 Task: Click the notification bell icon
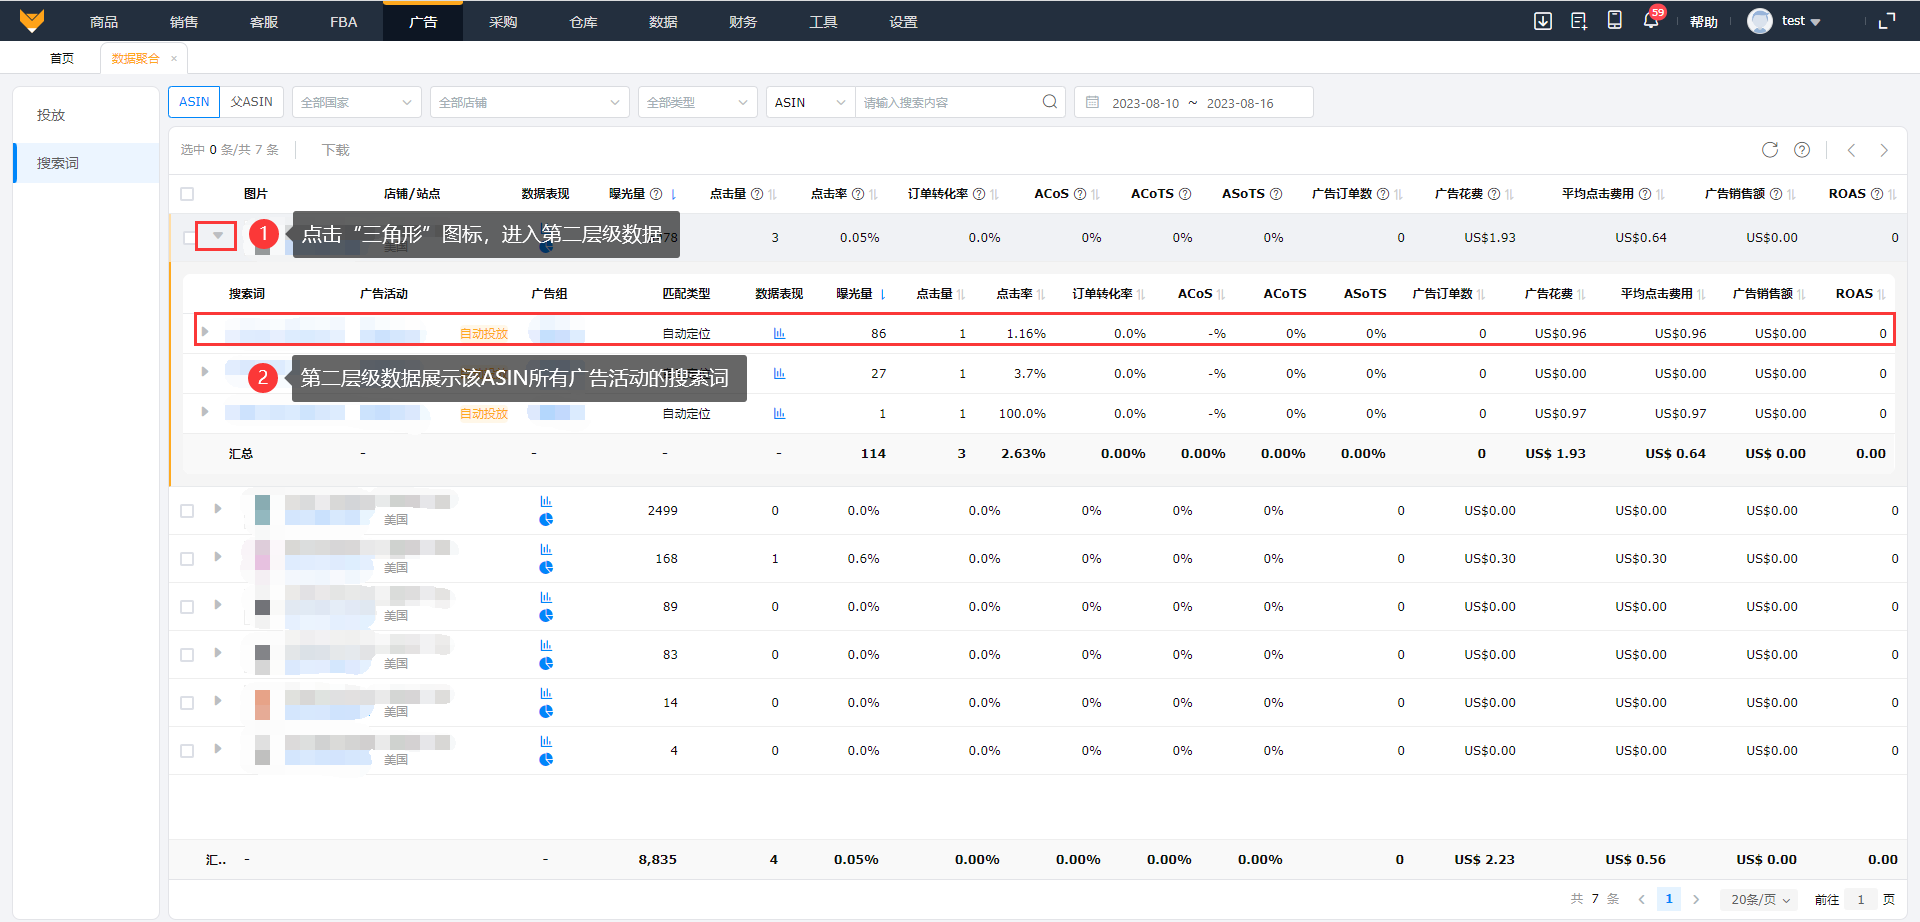click(x=1650, y=21)
